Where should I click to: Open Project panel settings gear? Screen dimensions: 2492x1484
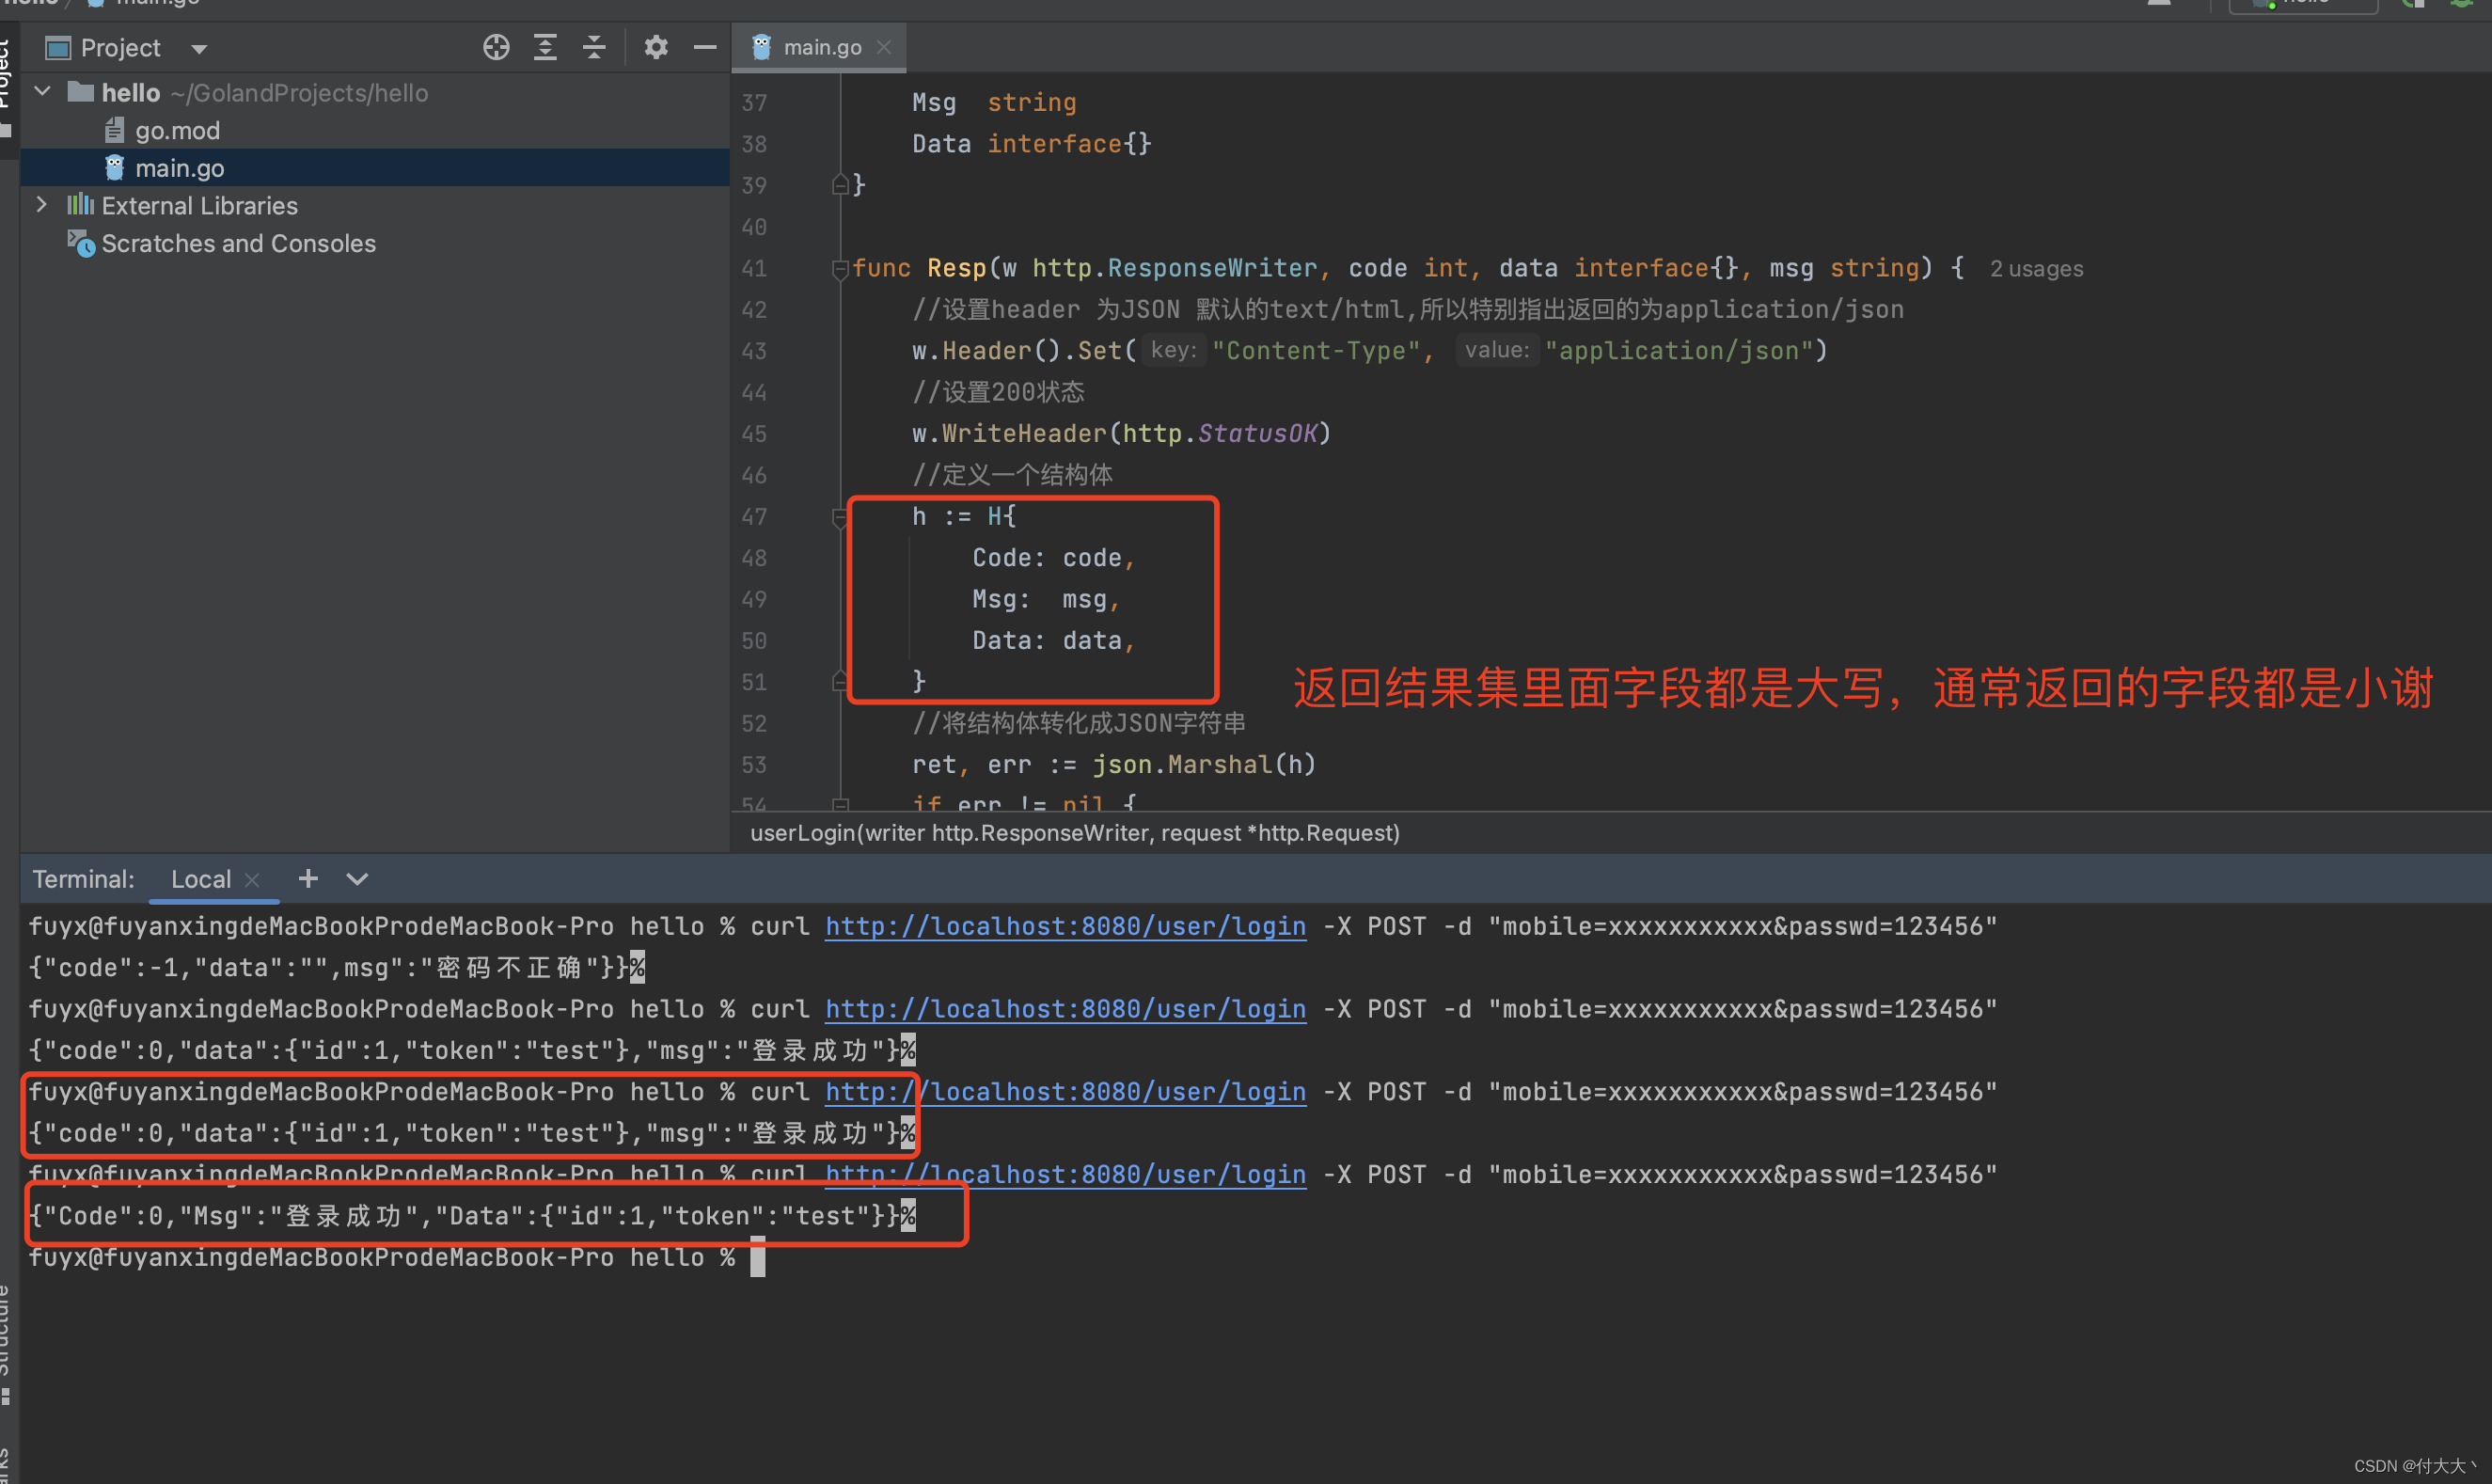[x=655, y=47]
